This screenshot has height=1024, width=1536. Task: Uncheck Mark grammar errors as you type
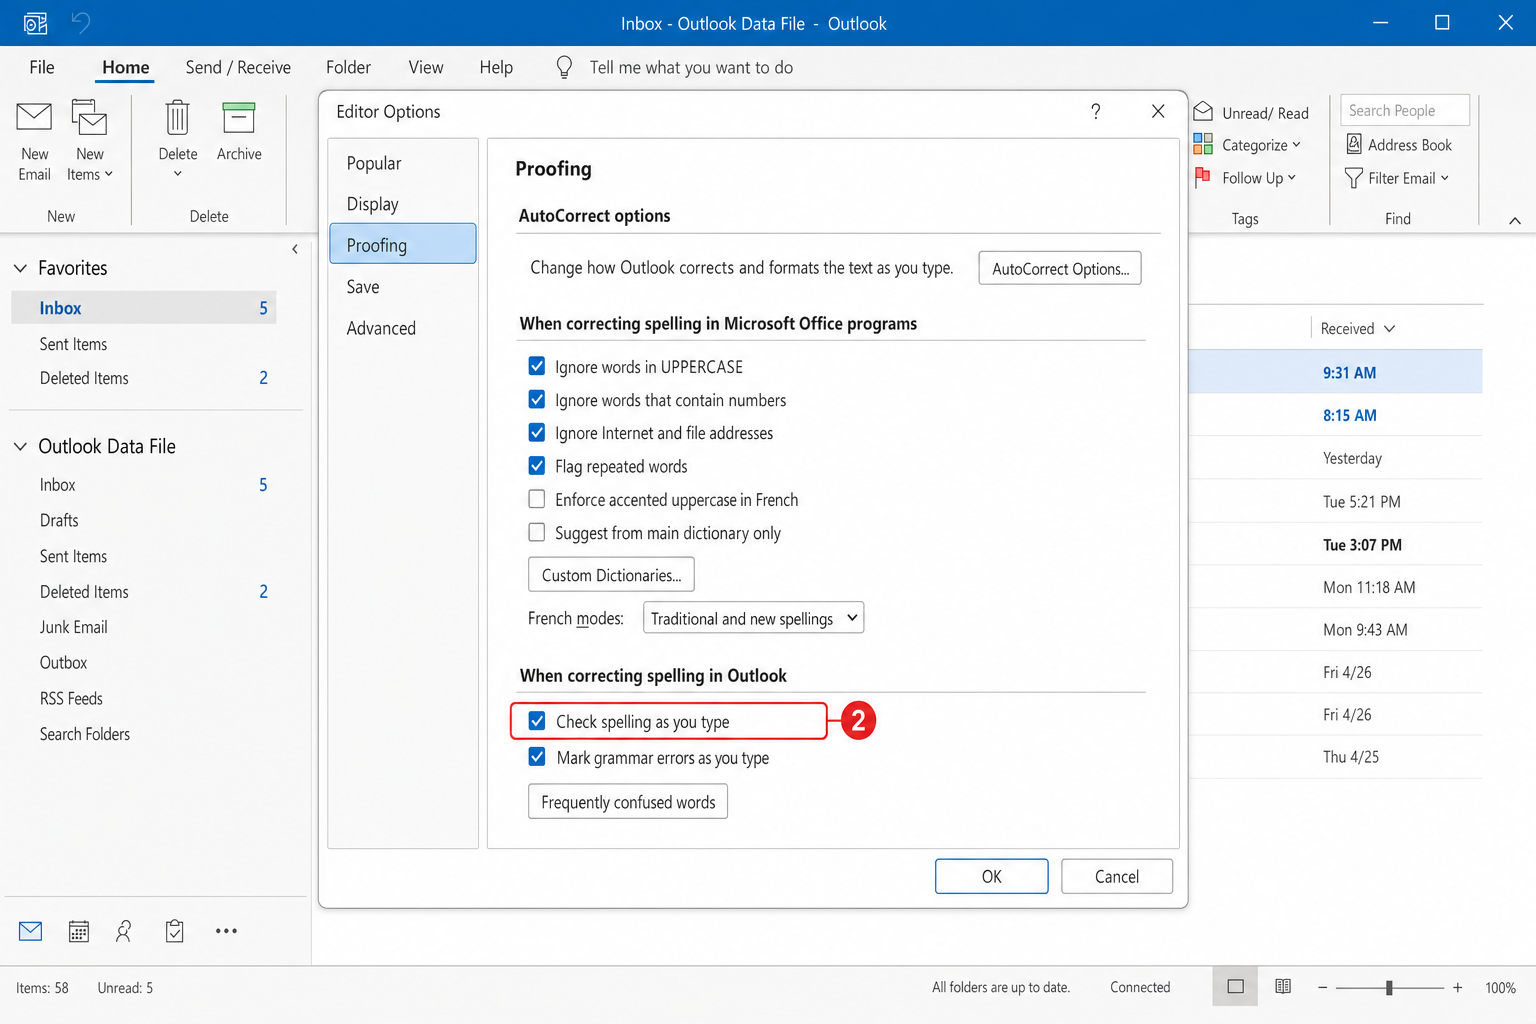[537, 756]
